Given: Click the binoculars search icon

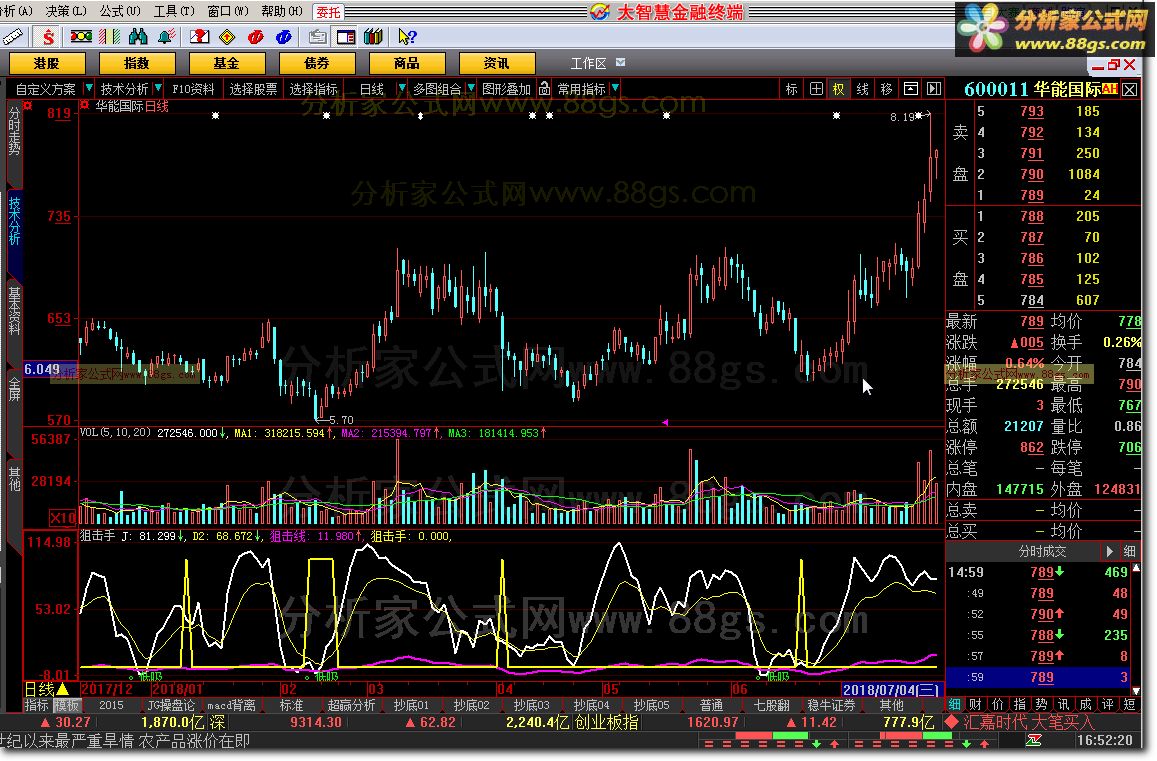Looking at the screenshot, I should [138, 36].
